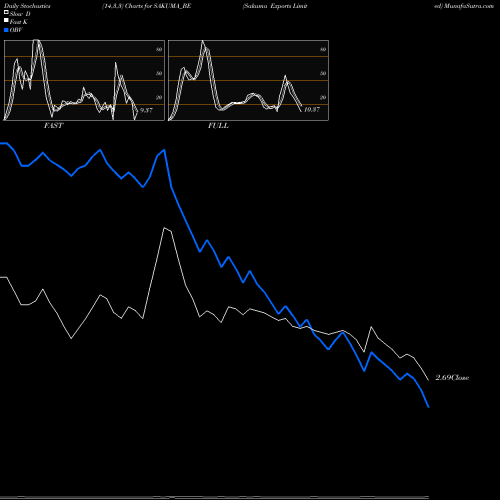Click the 80 level label in FULL chart
Viewport: 500px width, 500px height.
[323, 49]
